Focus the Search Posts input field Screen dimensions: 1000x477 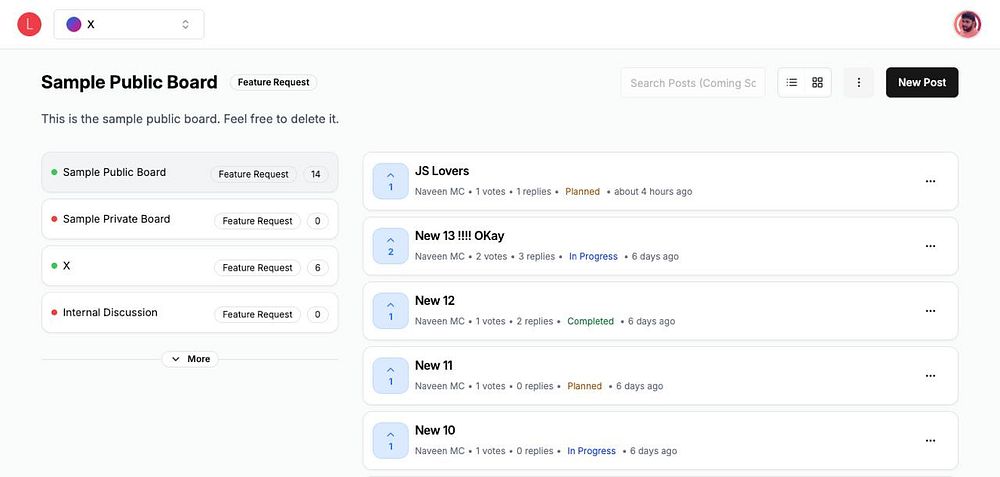(693, 83)
